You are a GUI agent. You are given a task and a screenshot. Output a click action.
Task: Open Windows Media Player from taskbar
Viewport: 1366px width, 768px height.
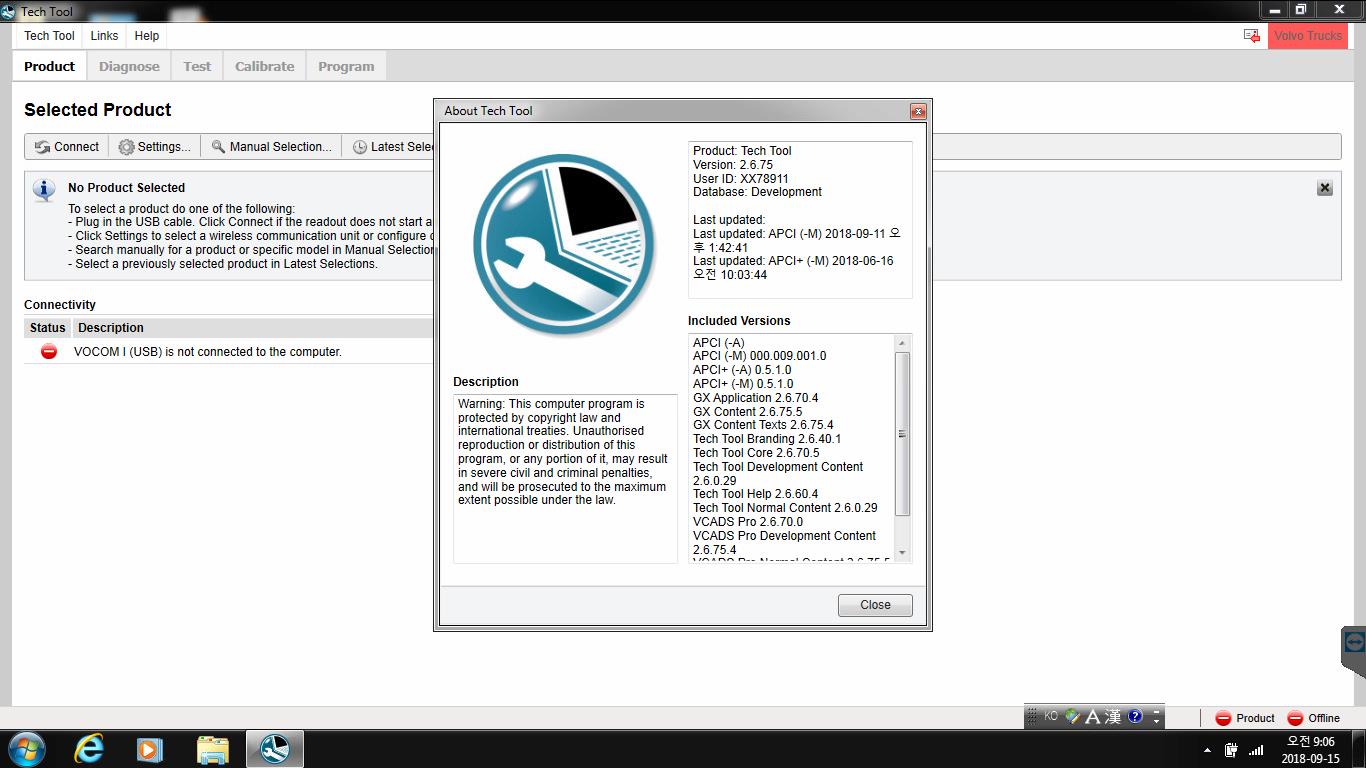(150, 748)
